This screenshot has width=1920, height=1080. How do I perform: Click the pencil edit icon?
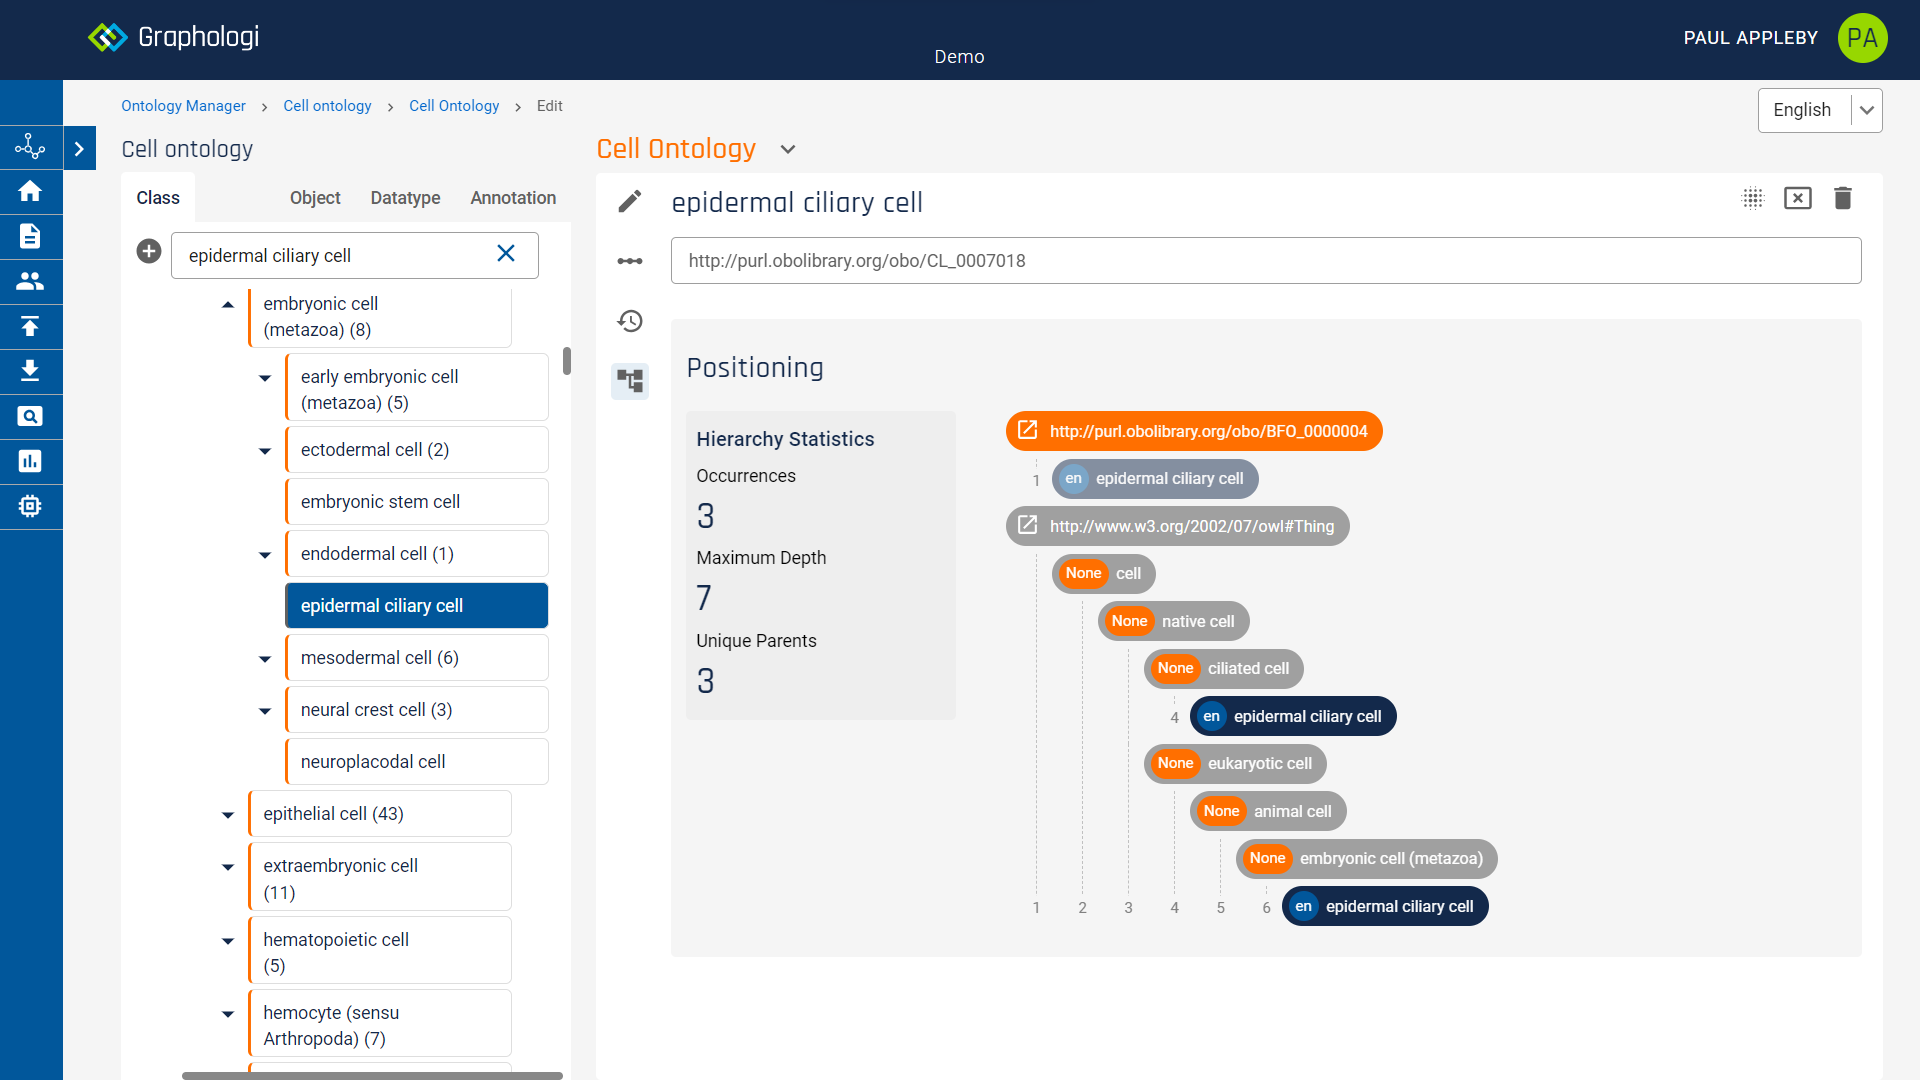[629, 202]
